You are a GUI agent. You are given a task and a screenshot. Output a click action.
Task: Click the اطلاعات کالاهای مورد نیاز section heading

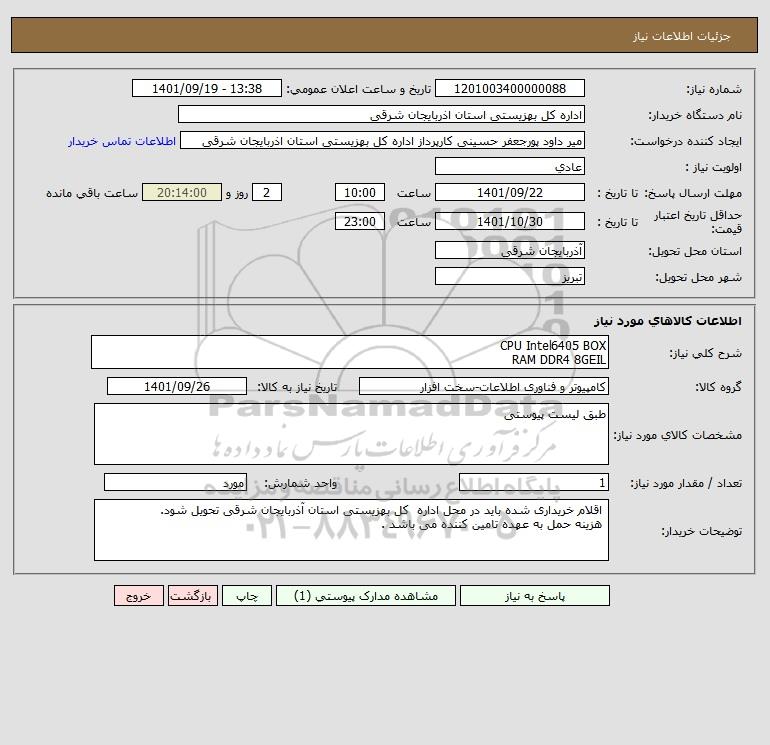point(668,321)
